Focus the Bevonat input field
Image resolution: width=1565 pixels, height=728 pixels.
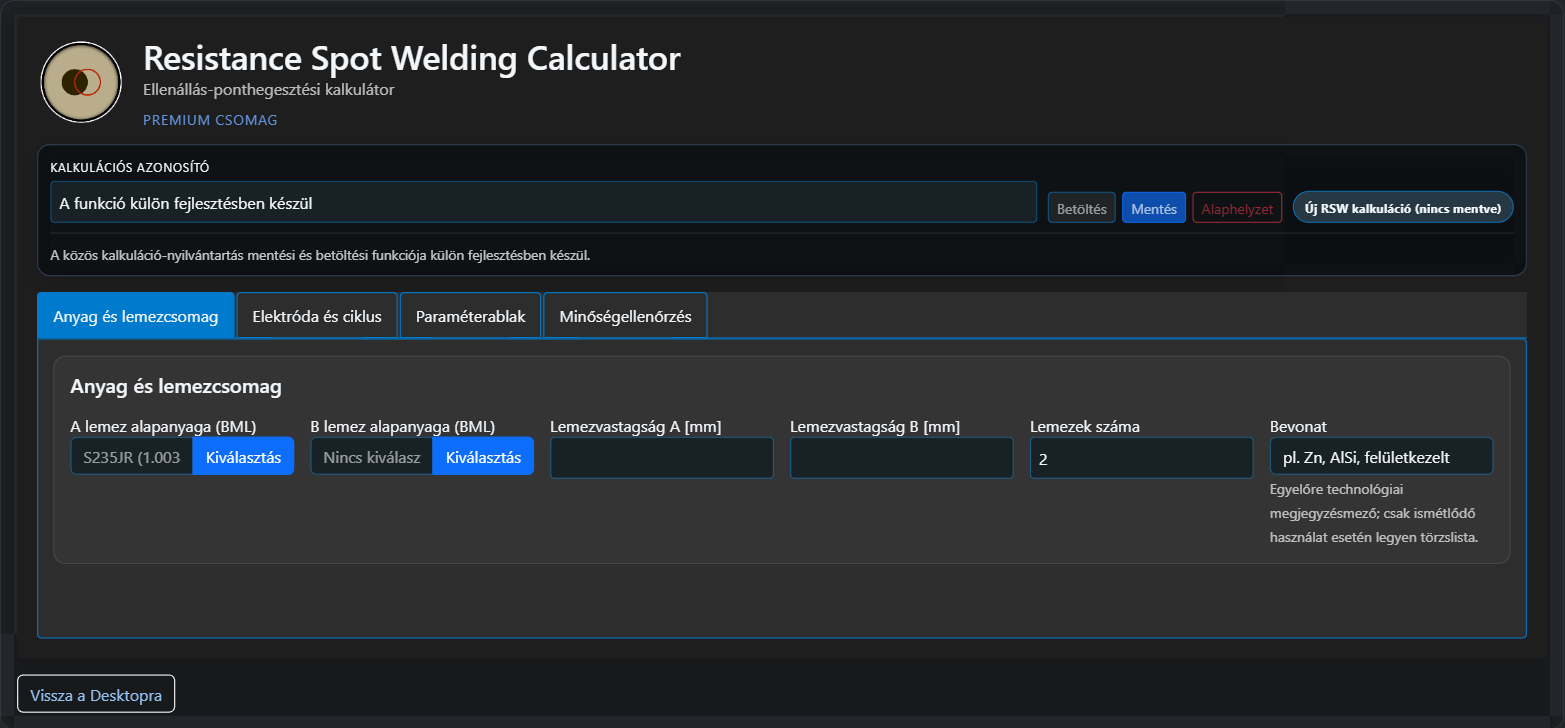click(1381, 456)
